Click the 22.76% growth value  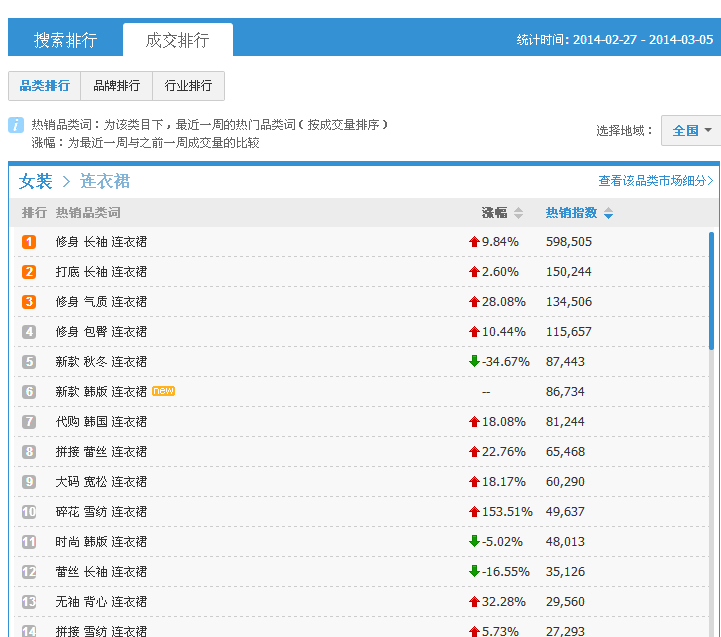coord(504,452)
